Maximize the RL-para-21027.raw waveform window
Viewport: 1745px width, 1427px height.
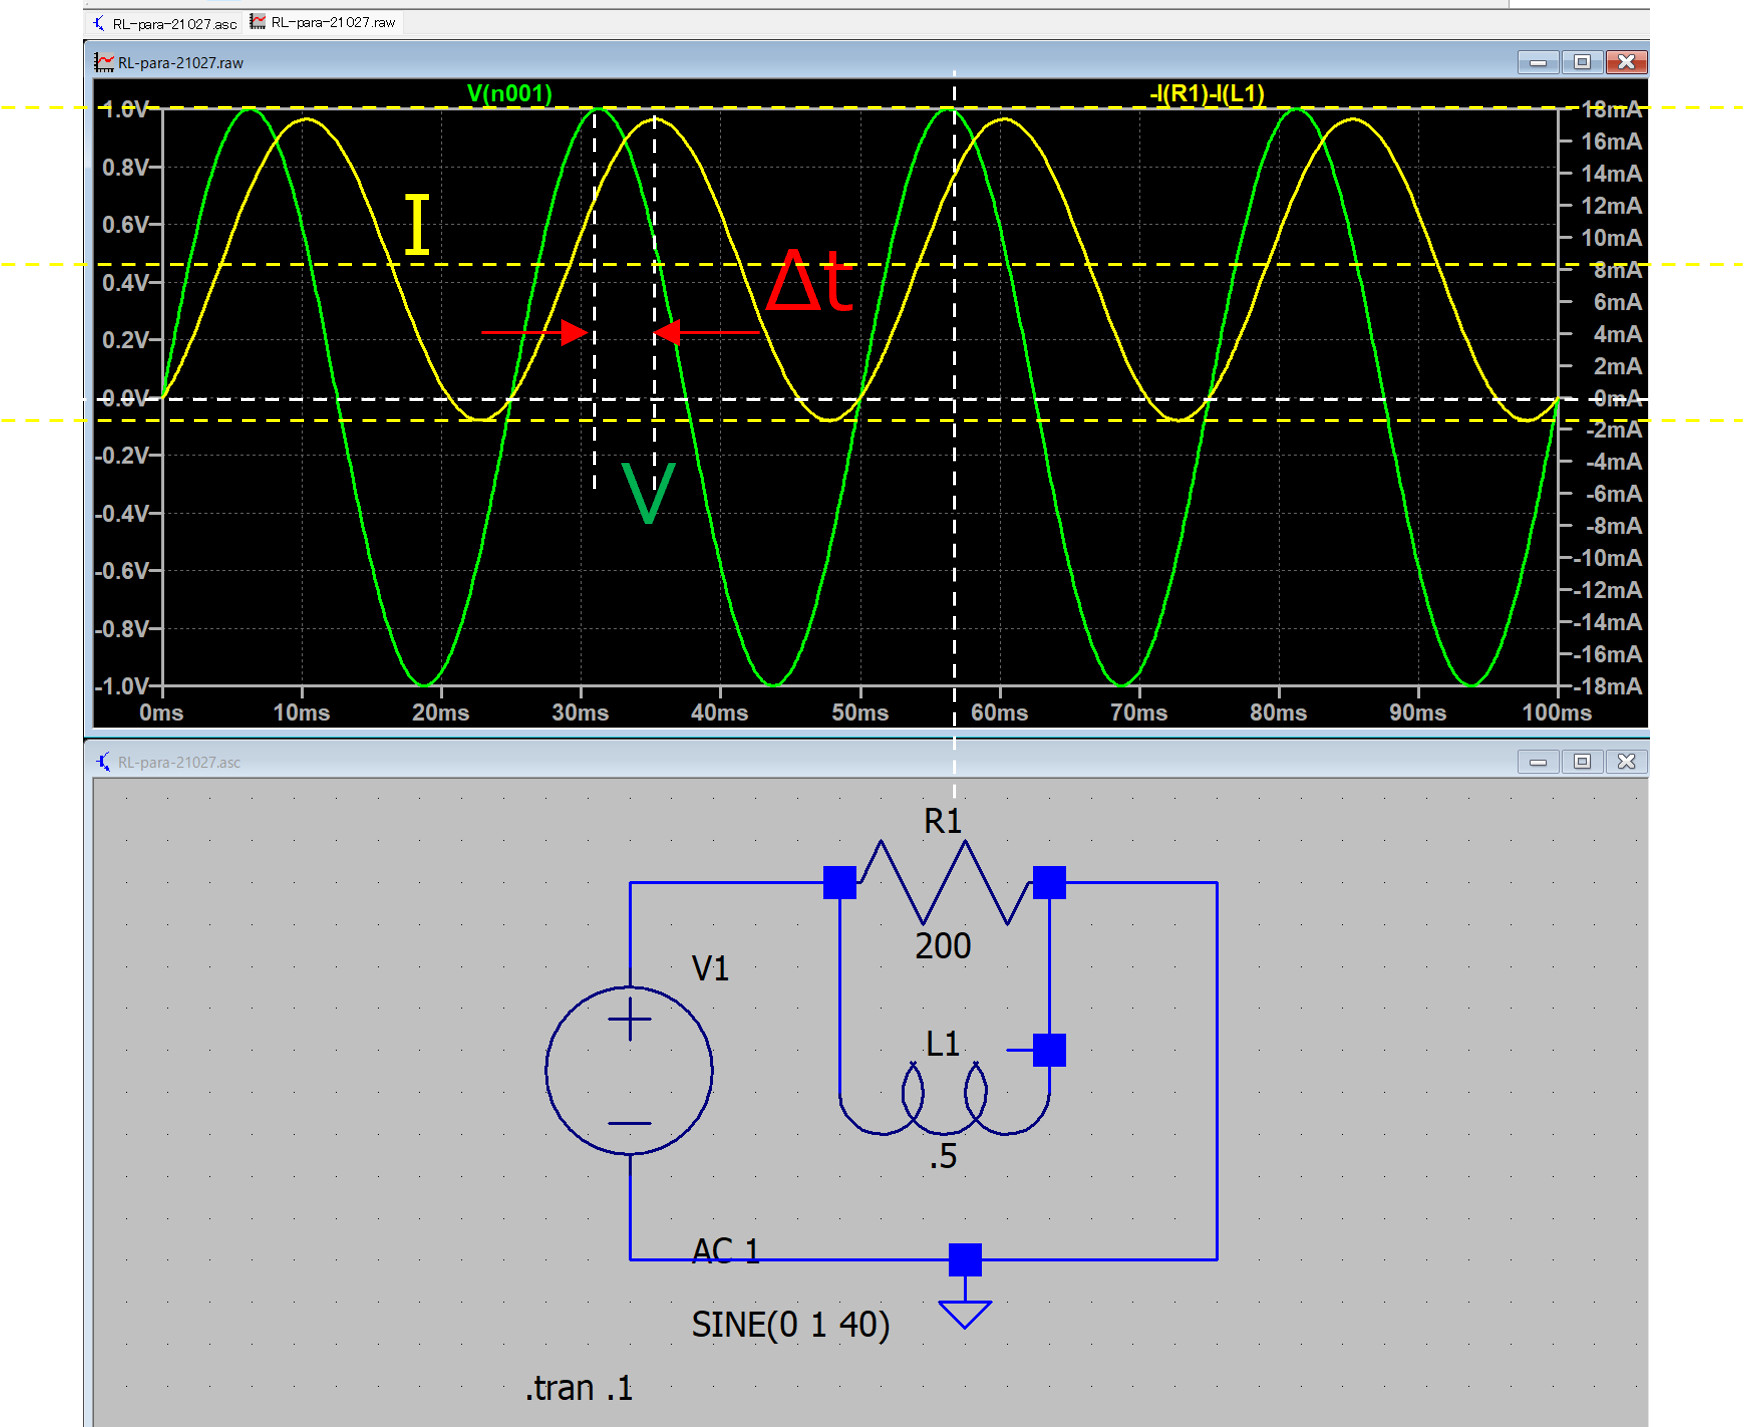click(x=1582, y=62)
